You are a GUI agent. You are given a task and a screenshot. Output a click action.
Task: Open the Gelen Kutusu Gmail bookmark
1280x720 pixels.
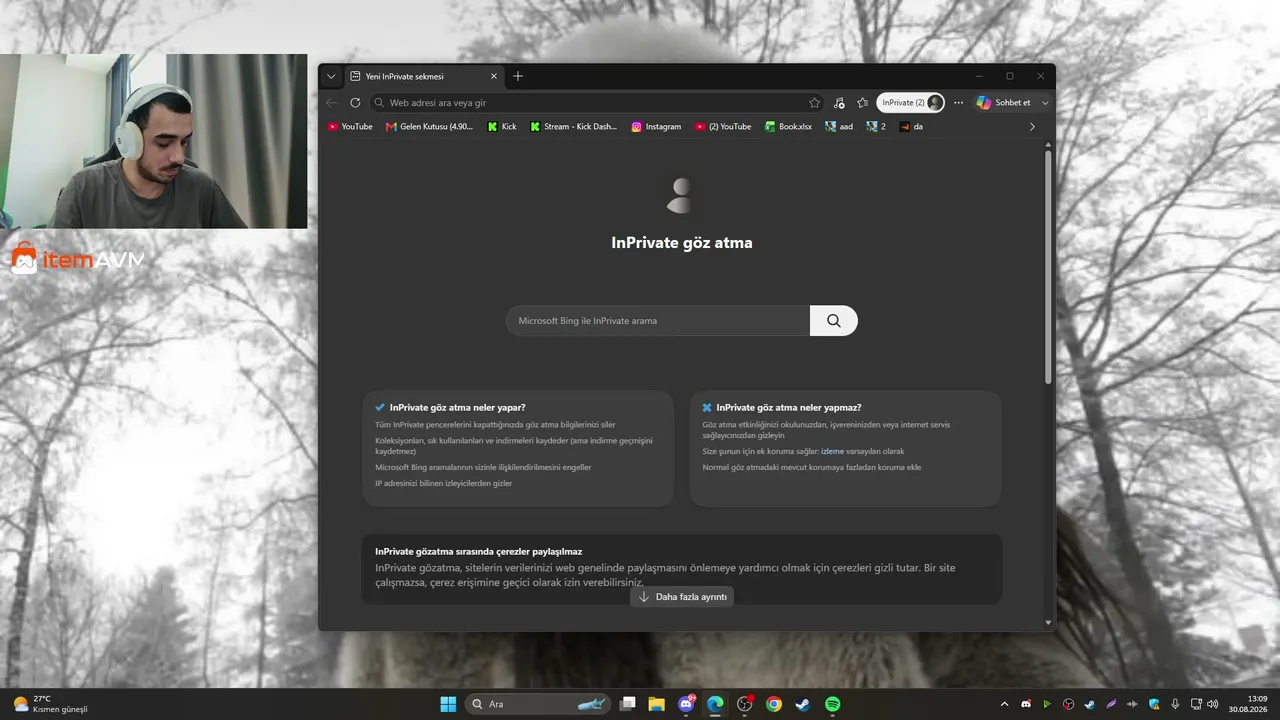click(x=430, y=127)
